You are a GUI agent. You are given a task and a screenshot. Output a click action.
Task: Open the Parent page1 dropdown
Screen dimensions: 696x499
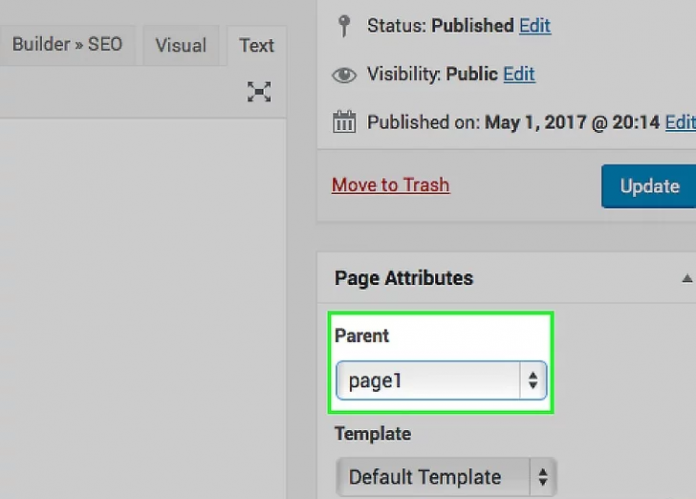[x=441, y=381]
